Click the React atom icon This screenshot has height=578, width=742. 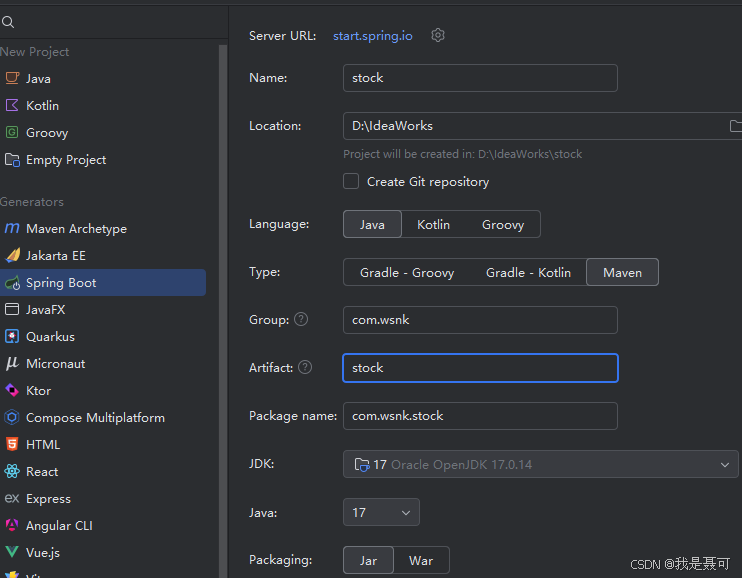[x=12, y=471]
